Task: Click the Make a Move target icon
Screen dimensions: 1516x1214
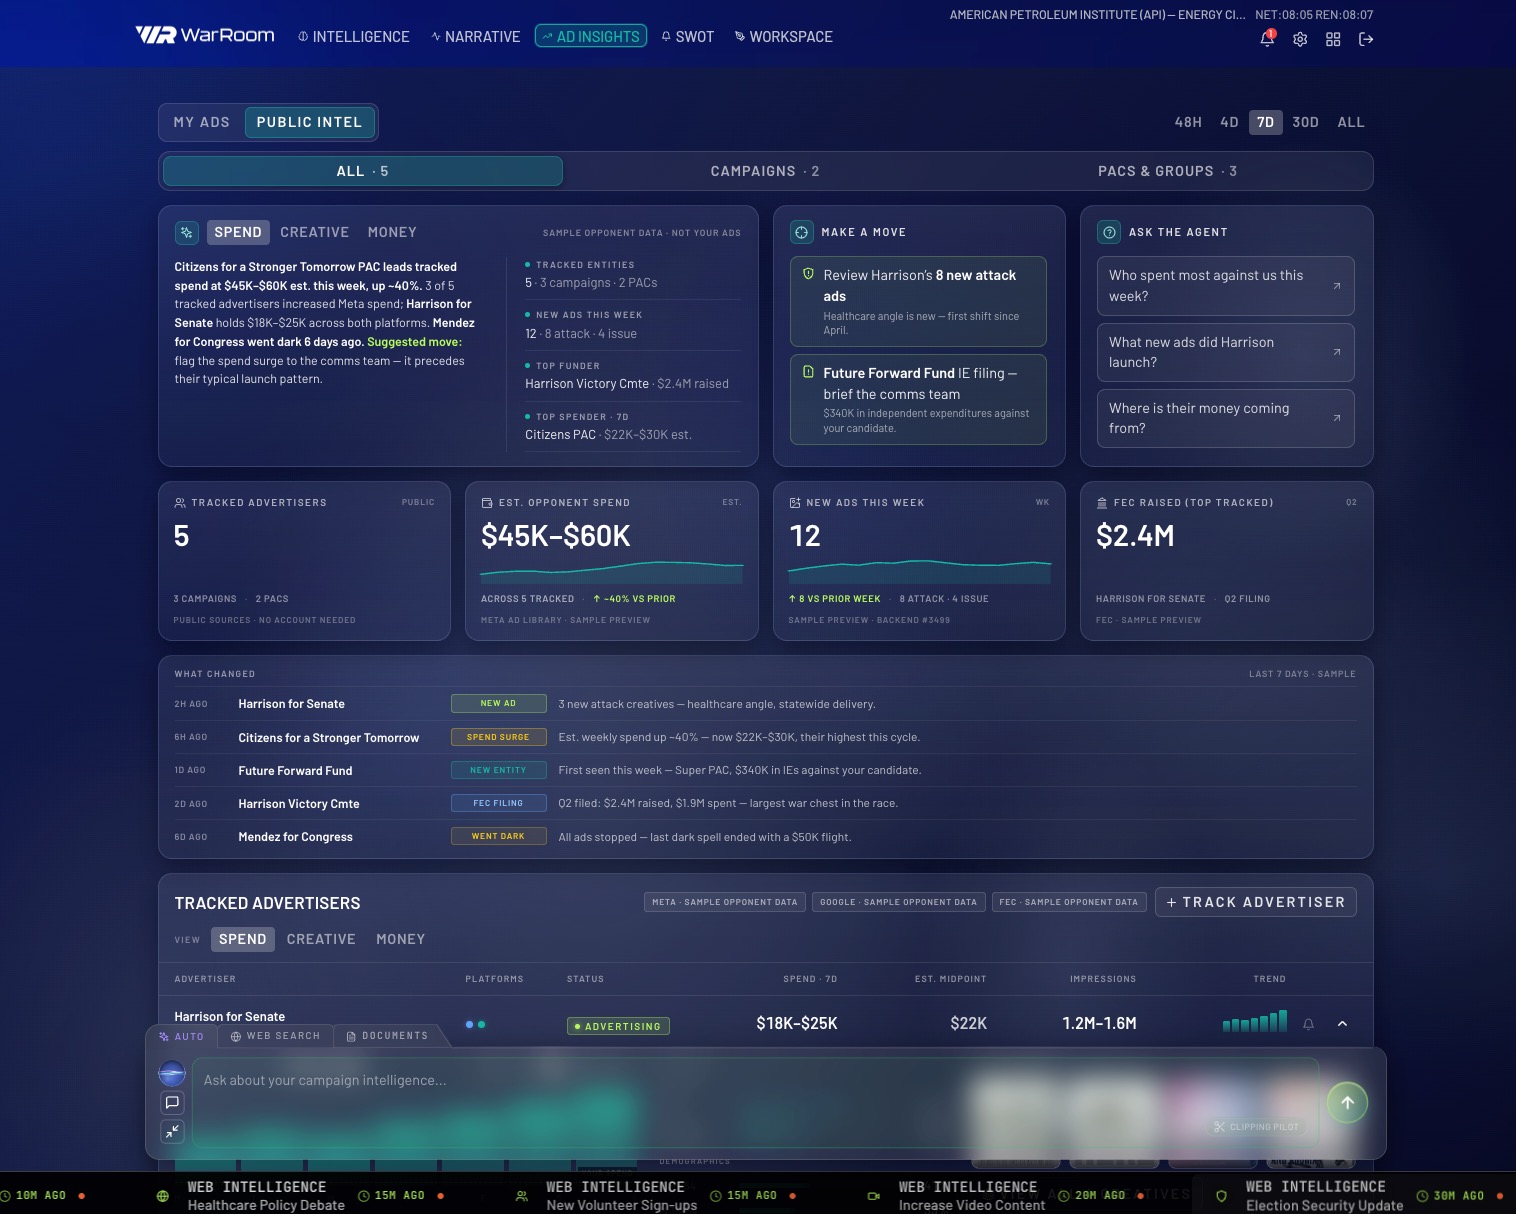Action: click(x=802, y=232)
